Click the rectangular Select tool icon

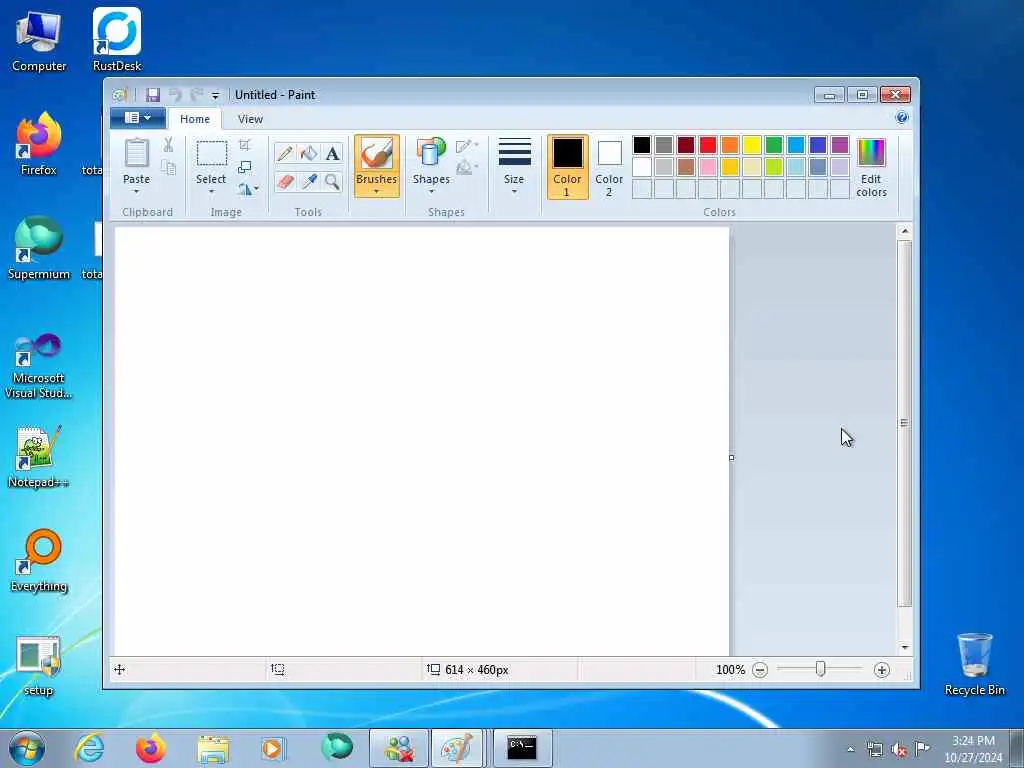point(212,154)
